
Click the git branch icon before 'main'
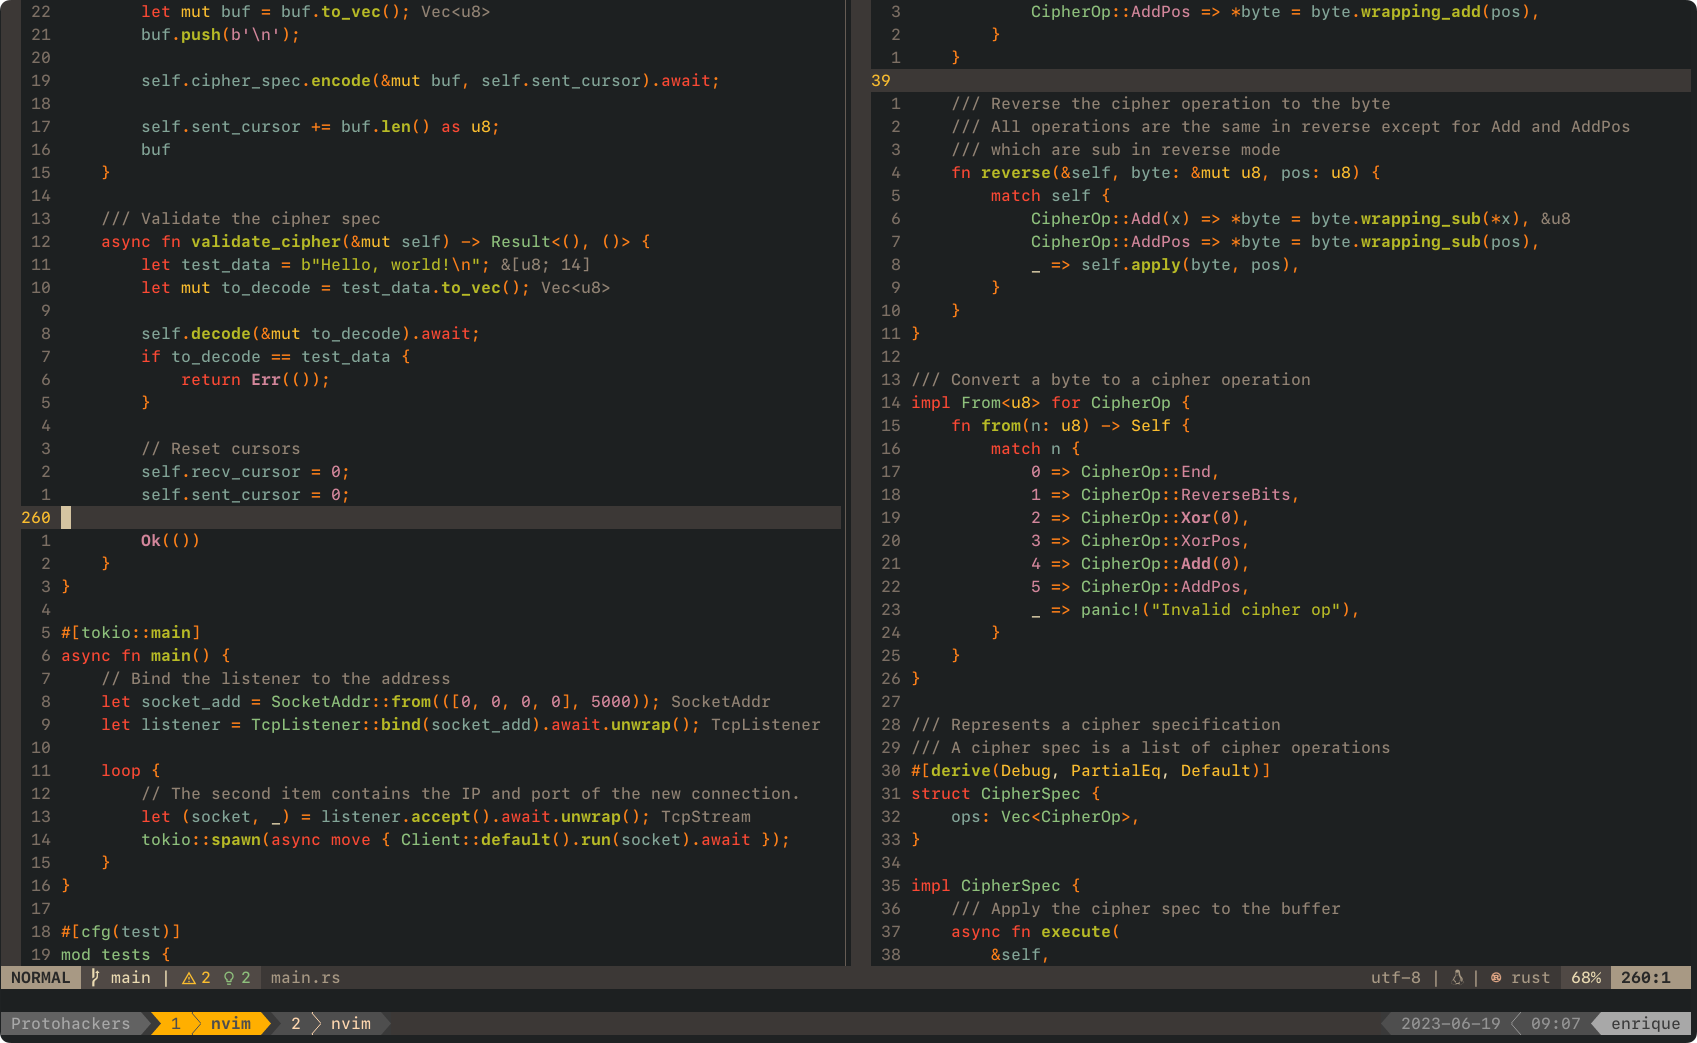click(x=95, y=978)
